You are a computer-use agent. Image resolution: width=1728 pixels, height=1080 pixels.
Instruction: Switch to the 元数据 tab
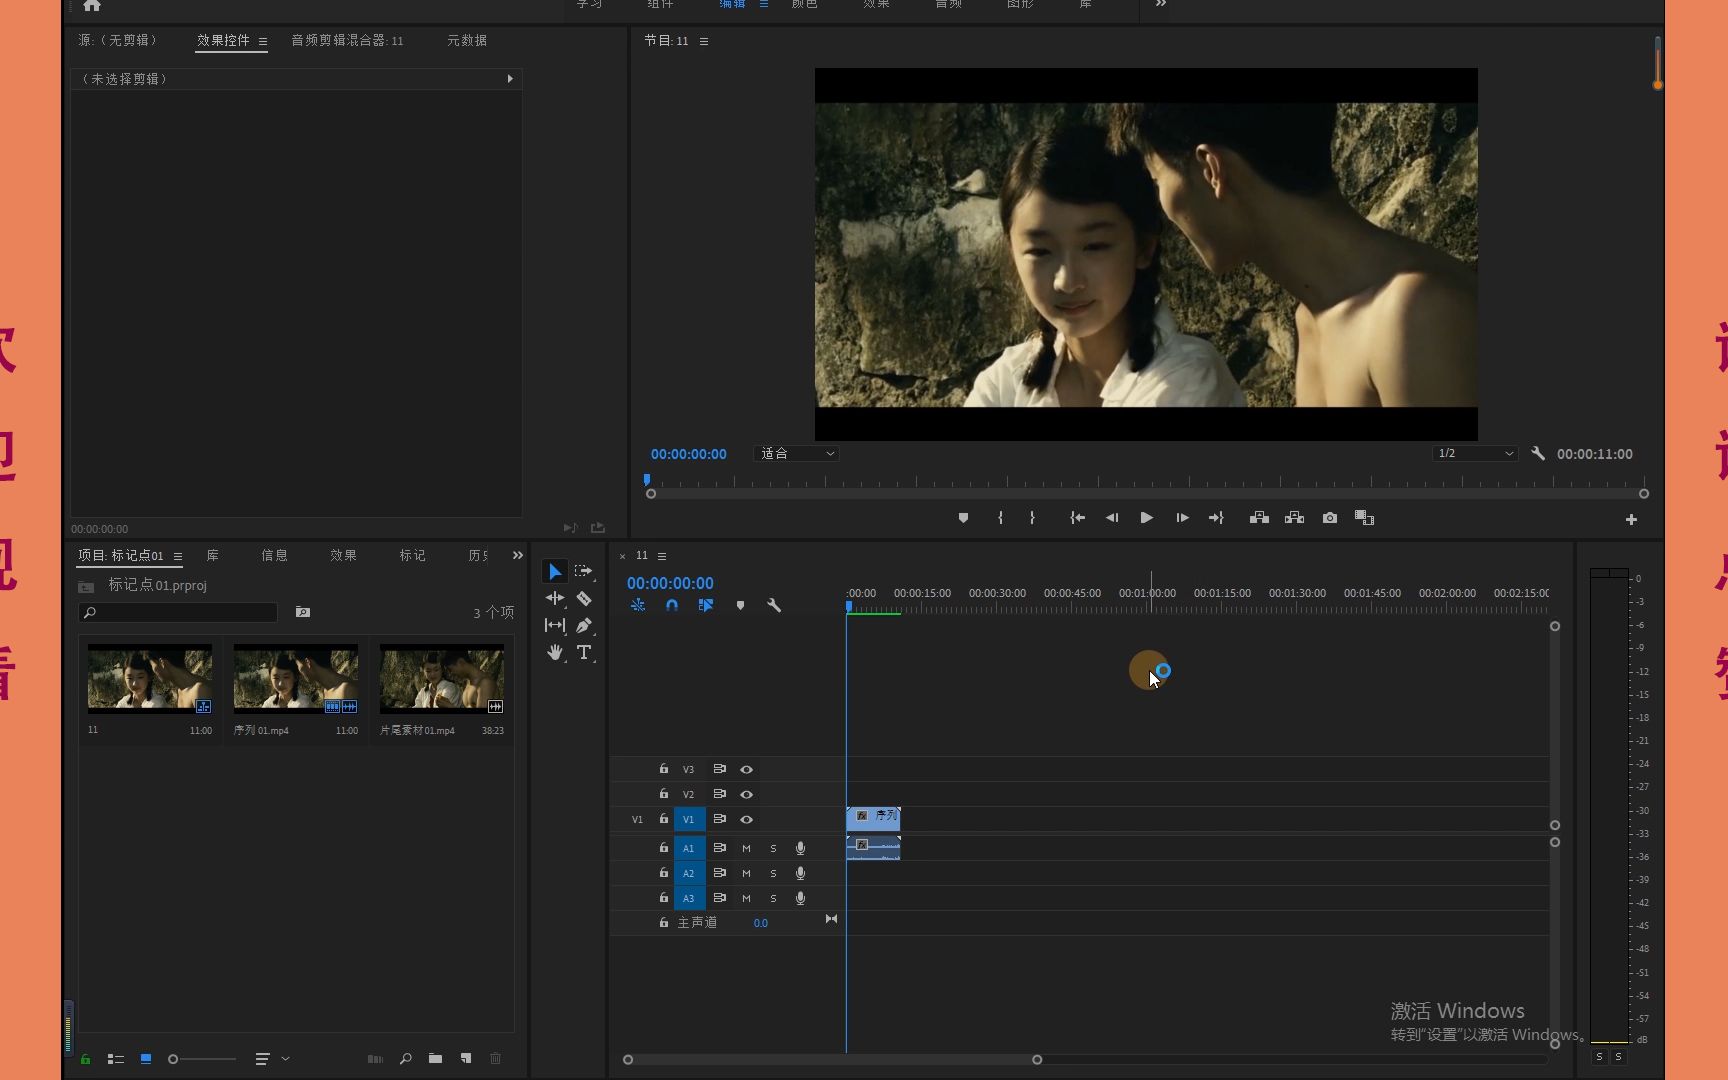click(466, 40)
